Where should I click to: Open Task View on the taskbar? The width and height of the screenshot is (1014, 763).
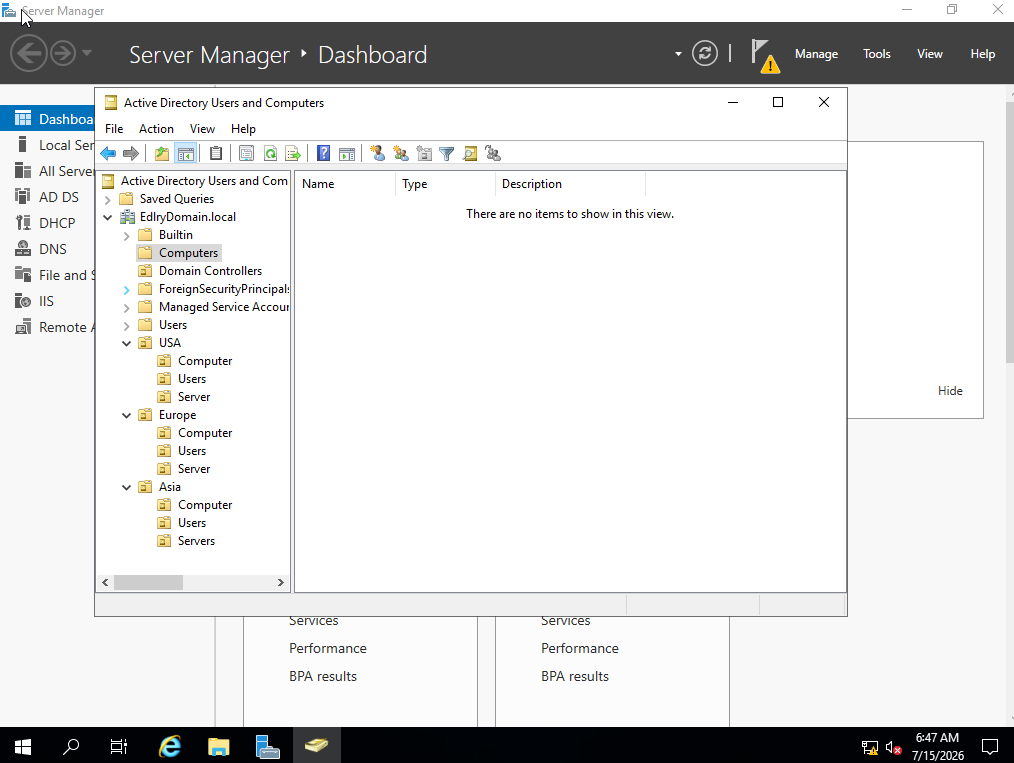pos(119,746)
